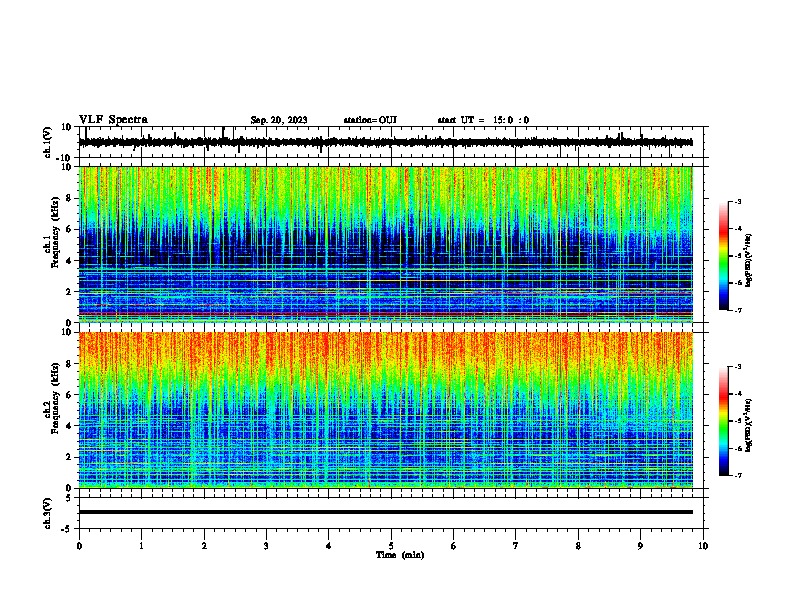Click time axis tick label "6"
The width and height of the screenshot is (792, 612).
tap(454, 546)
